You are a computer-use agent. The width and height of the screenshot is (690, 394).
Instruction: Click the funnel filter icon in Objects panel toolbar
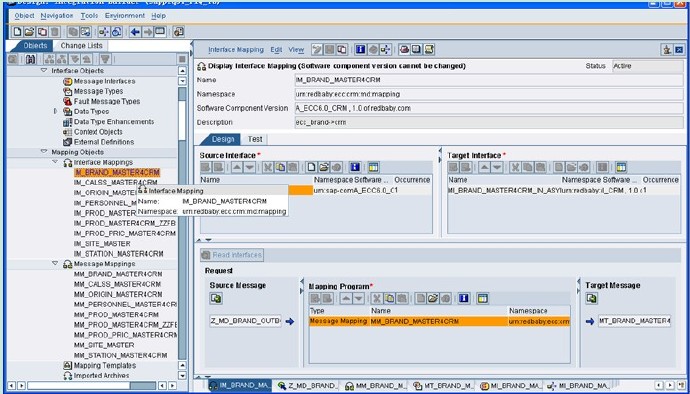[105, 59]
